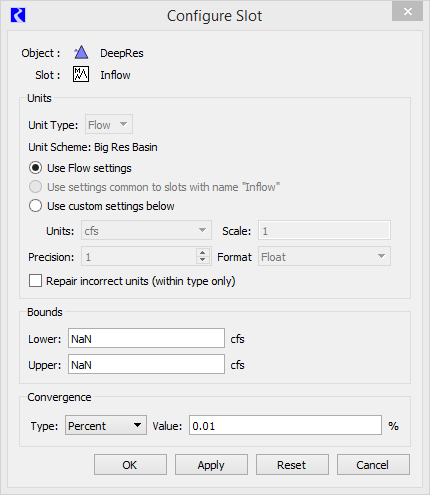Decrease Precision with the down arrow
430x495 pixels.
click(x=202, y=260)
